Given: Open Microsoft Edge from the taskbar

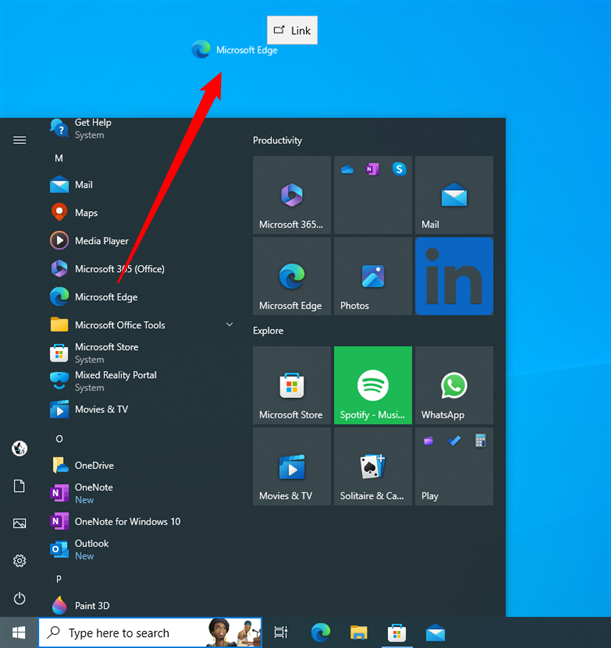Looking at the screenshot, I should point(320,632).
